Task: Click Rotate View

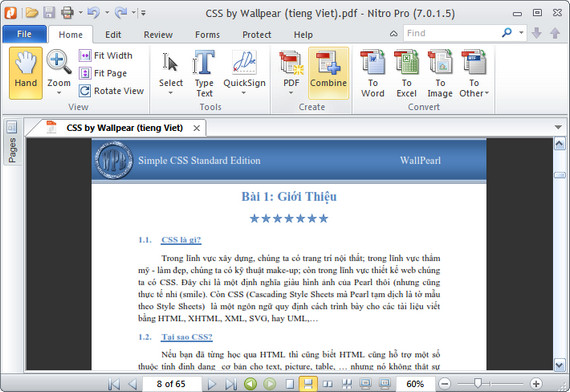Action: tap(111, 91)
